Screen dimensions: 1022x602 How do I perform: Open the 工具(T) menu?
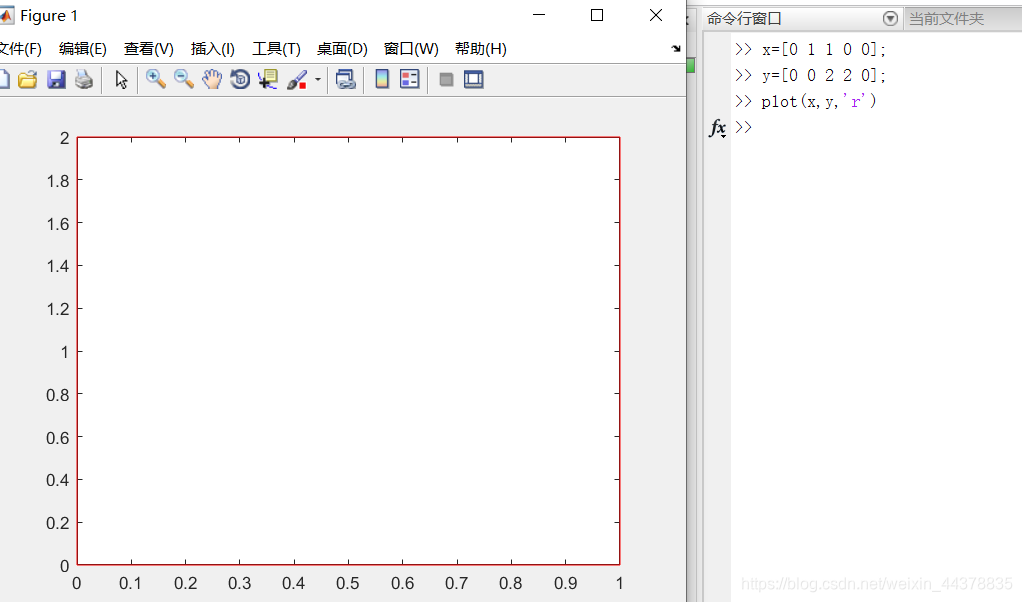[x=276, y=49]
